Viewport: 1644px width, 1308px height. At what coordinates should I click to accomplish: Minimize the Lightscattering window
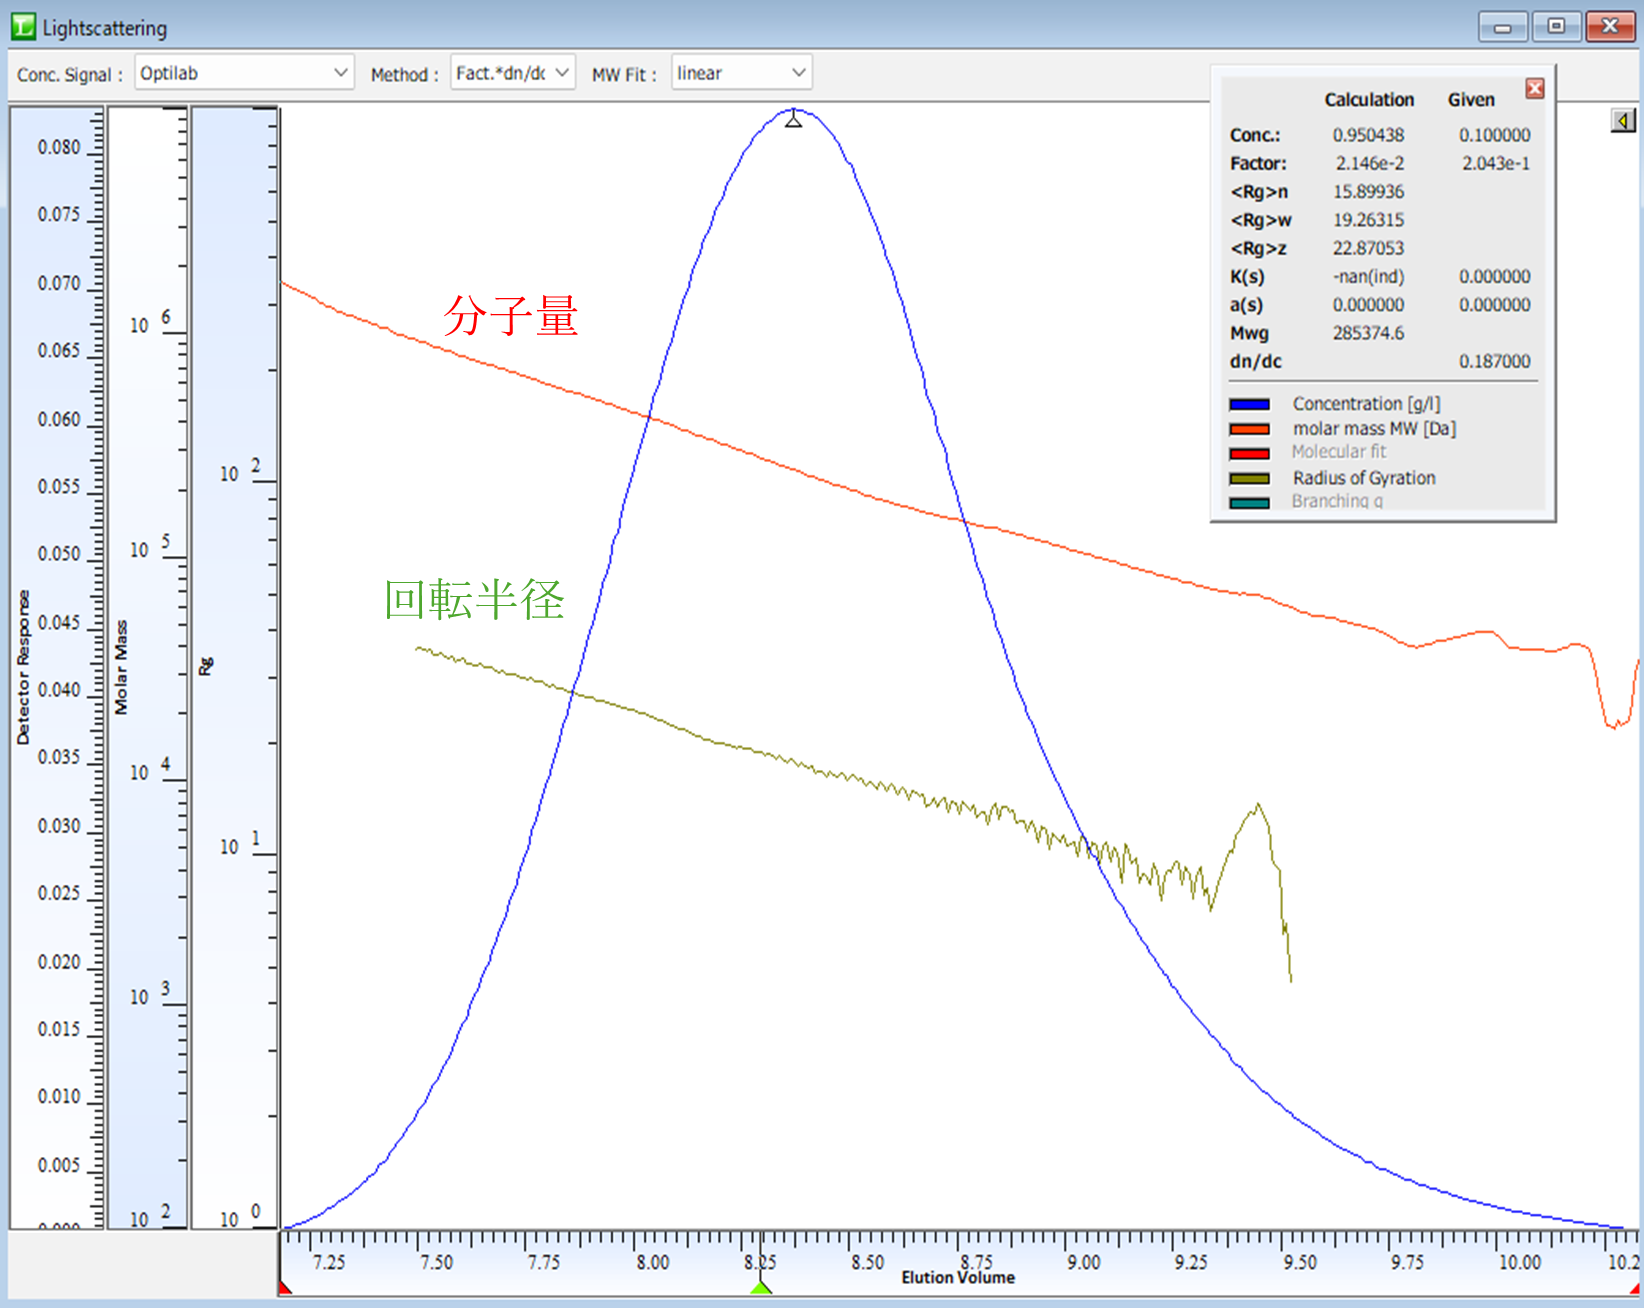[1502, 26]
